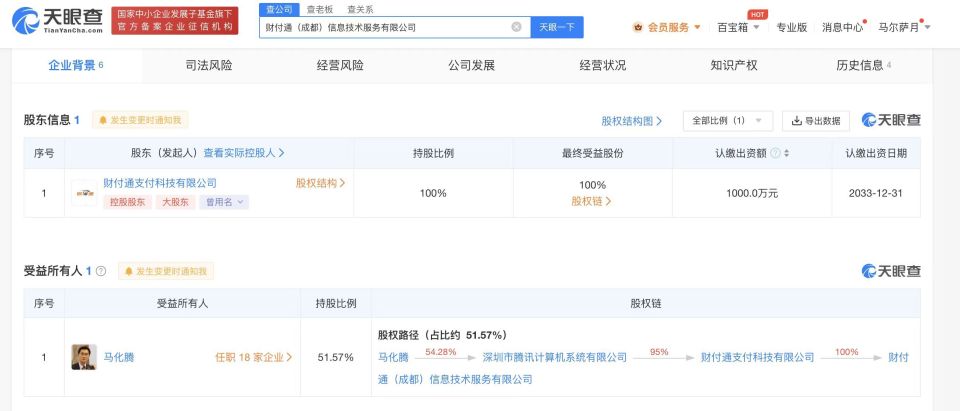This screenshot has height=411, width=960.
Task: Click 马化腾 in the equity path
Action: [393, 357]
